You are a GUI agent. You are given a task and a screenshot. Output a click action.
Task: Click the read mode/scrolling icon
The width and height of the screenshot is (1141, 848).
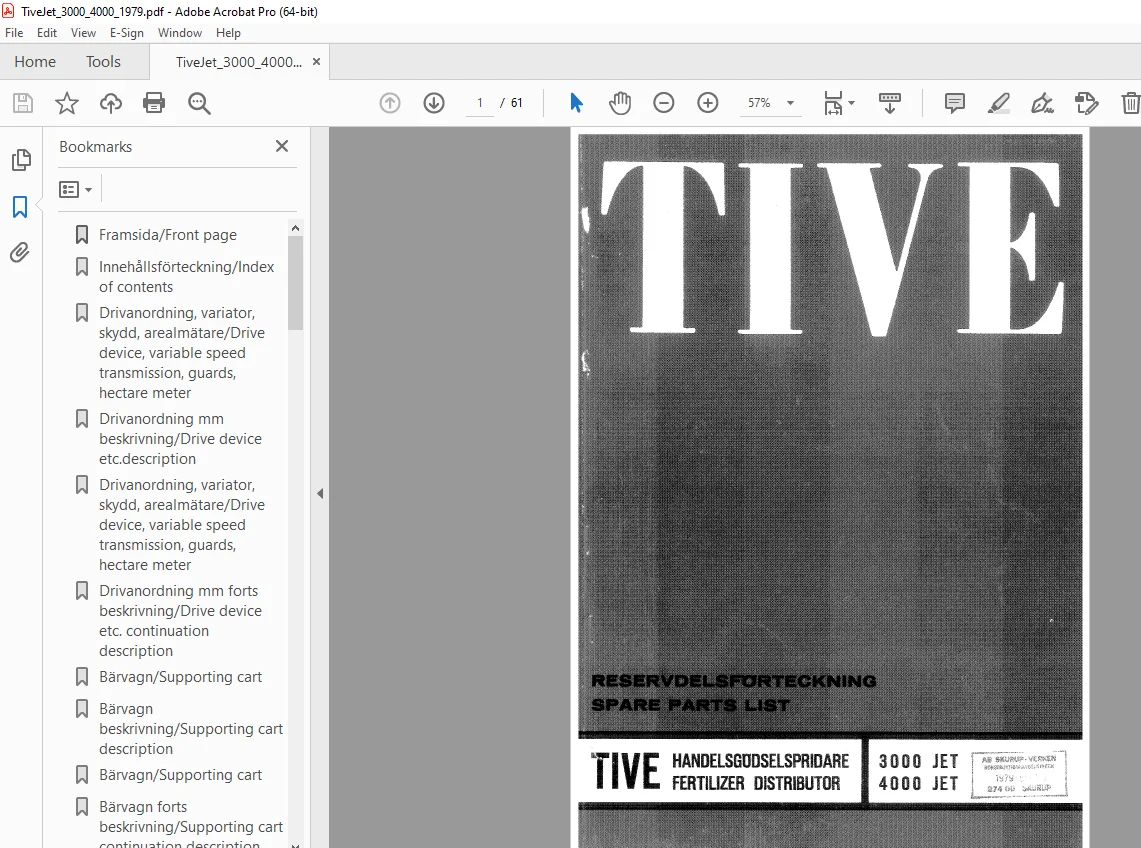click(x=889, y=103)
